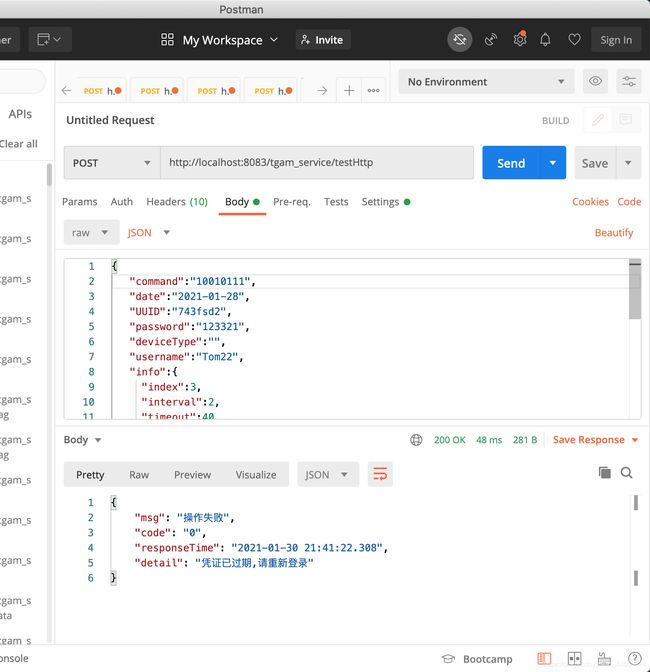This screenshot has width=650, height=672.
Task: Switch to the Tests tab
Action: tap(336, 201)
